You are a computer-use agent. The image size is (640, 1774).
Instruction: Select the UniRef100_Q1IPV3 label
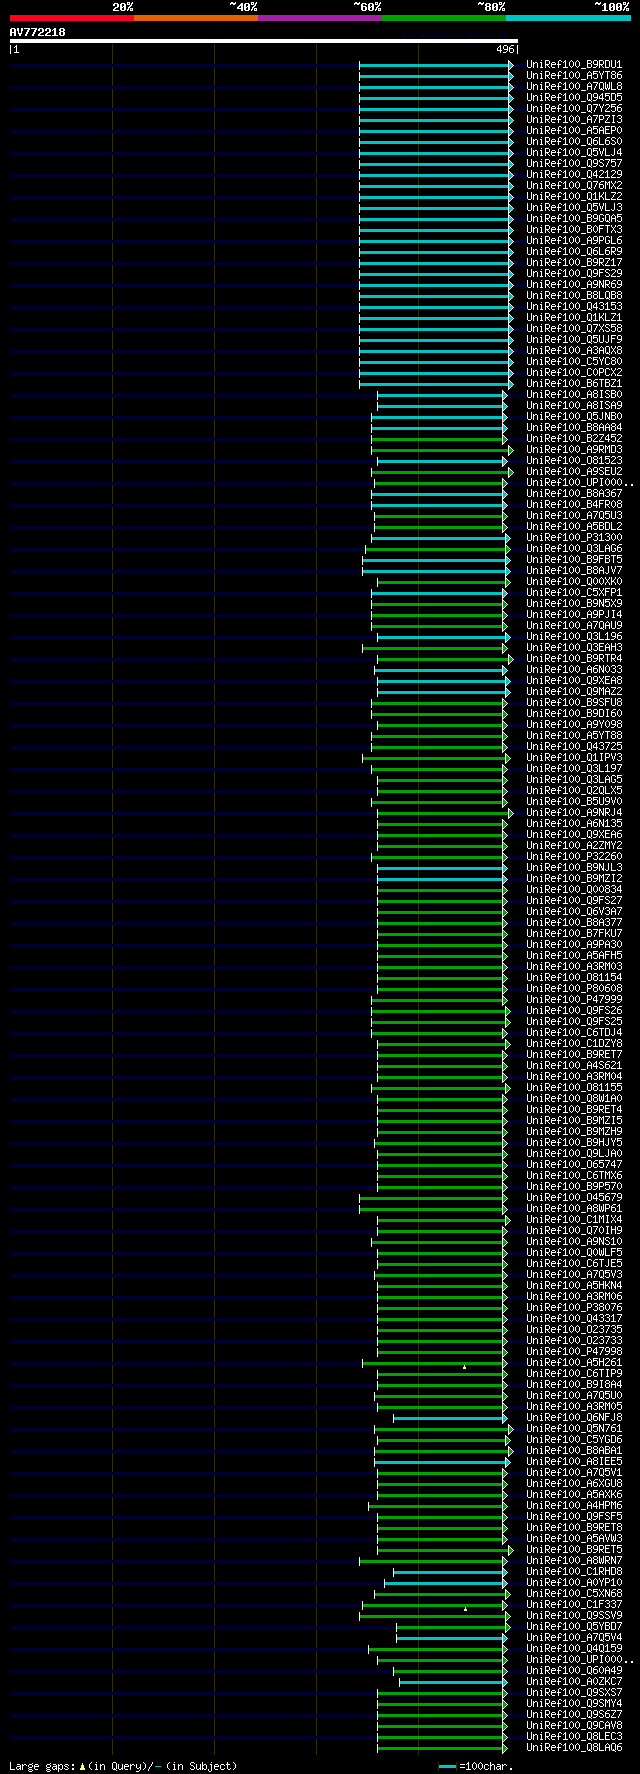click(574, 758)
